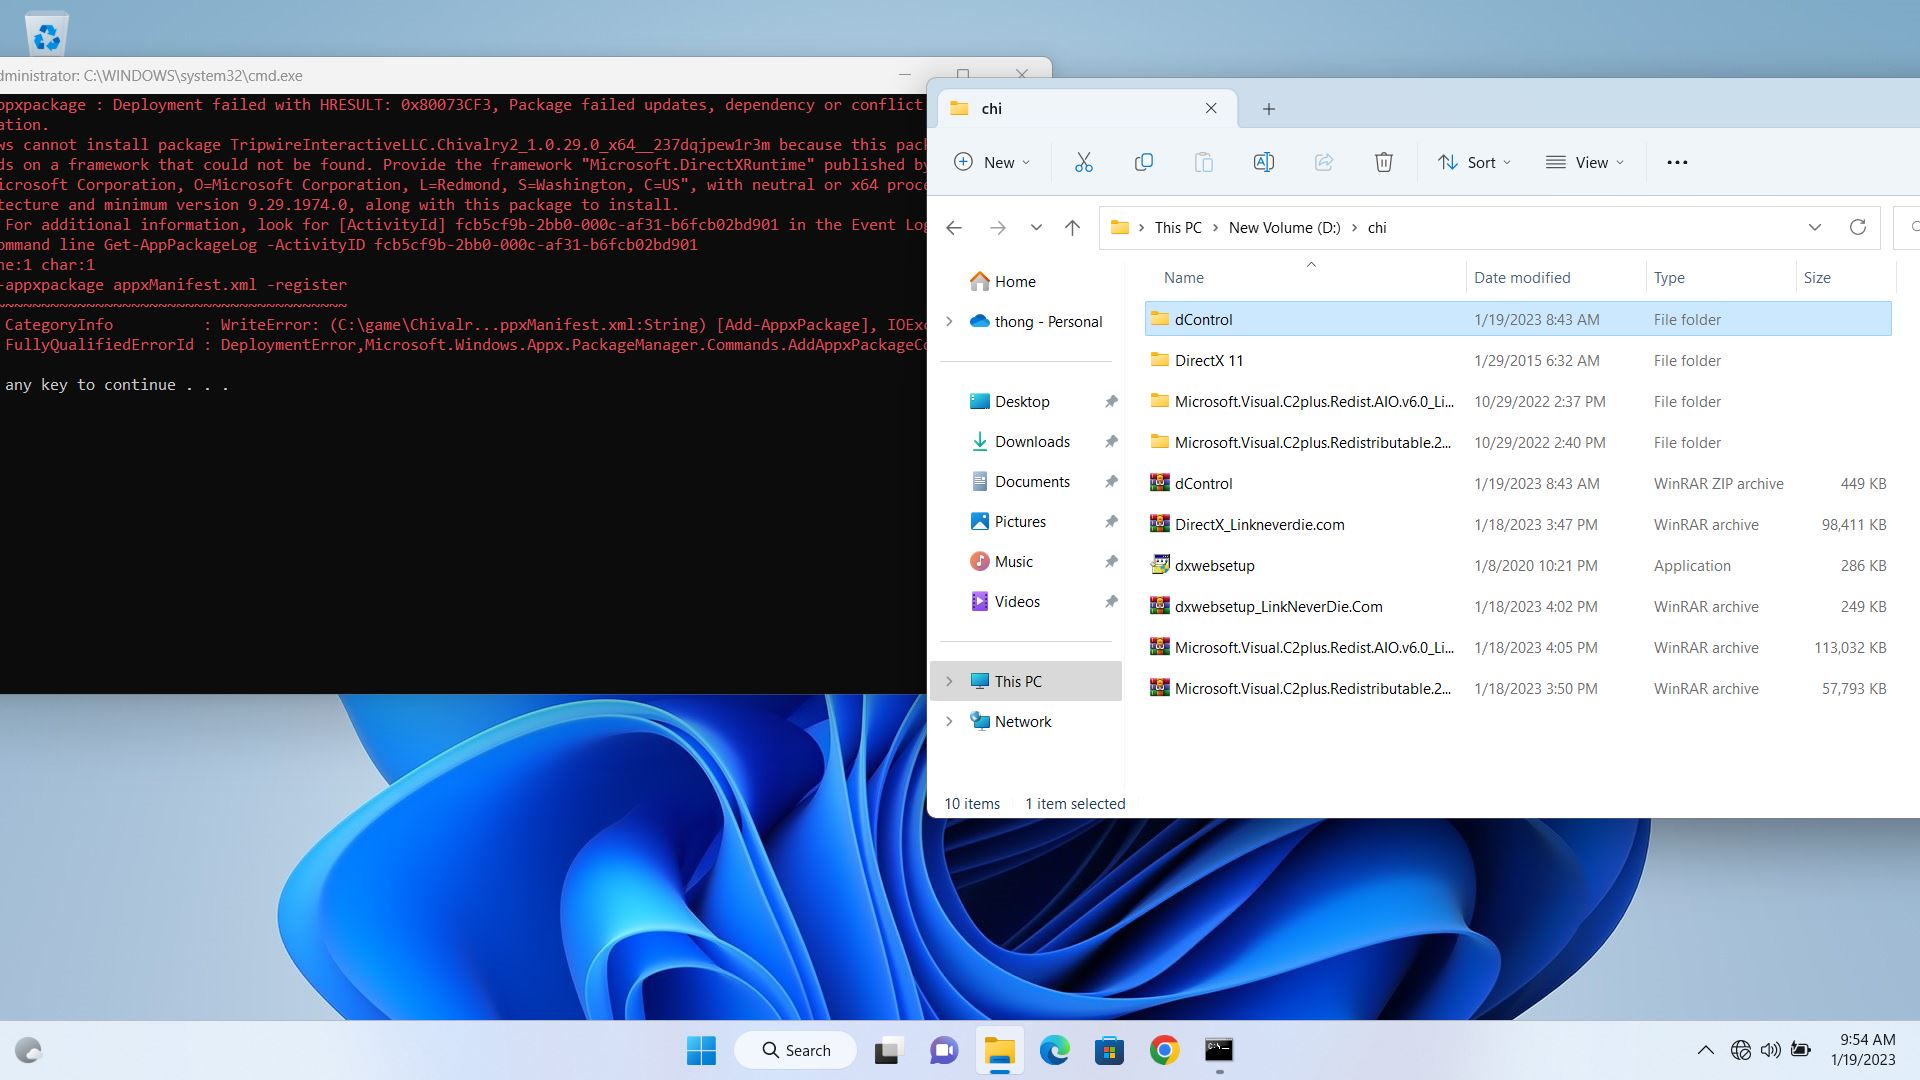Image resolution: width=1920 pixels, height=1080 pixels.
Task: Click the Rename icon in toolbar
Action: [x=1263, y=162]
